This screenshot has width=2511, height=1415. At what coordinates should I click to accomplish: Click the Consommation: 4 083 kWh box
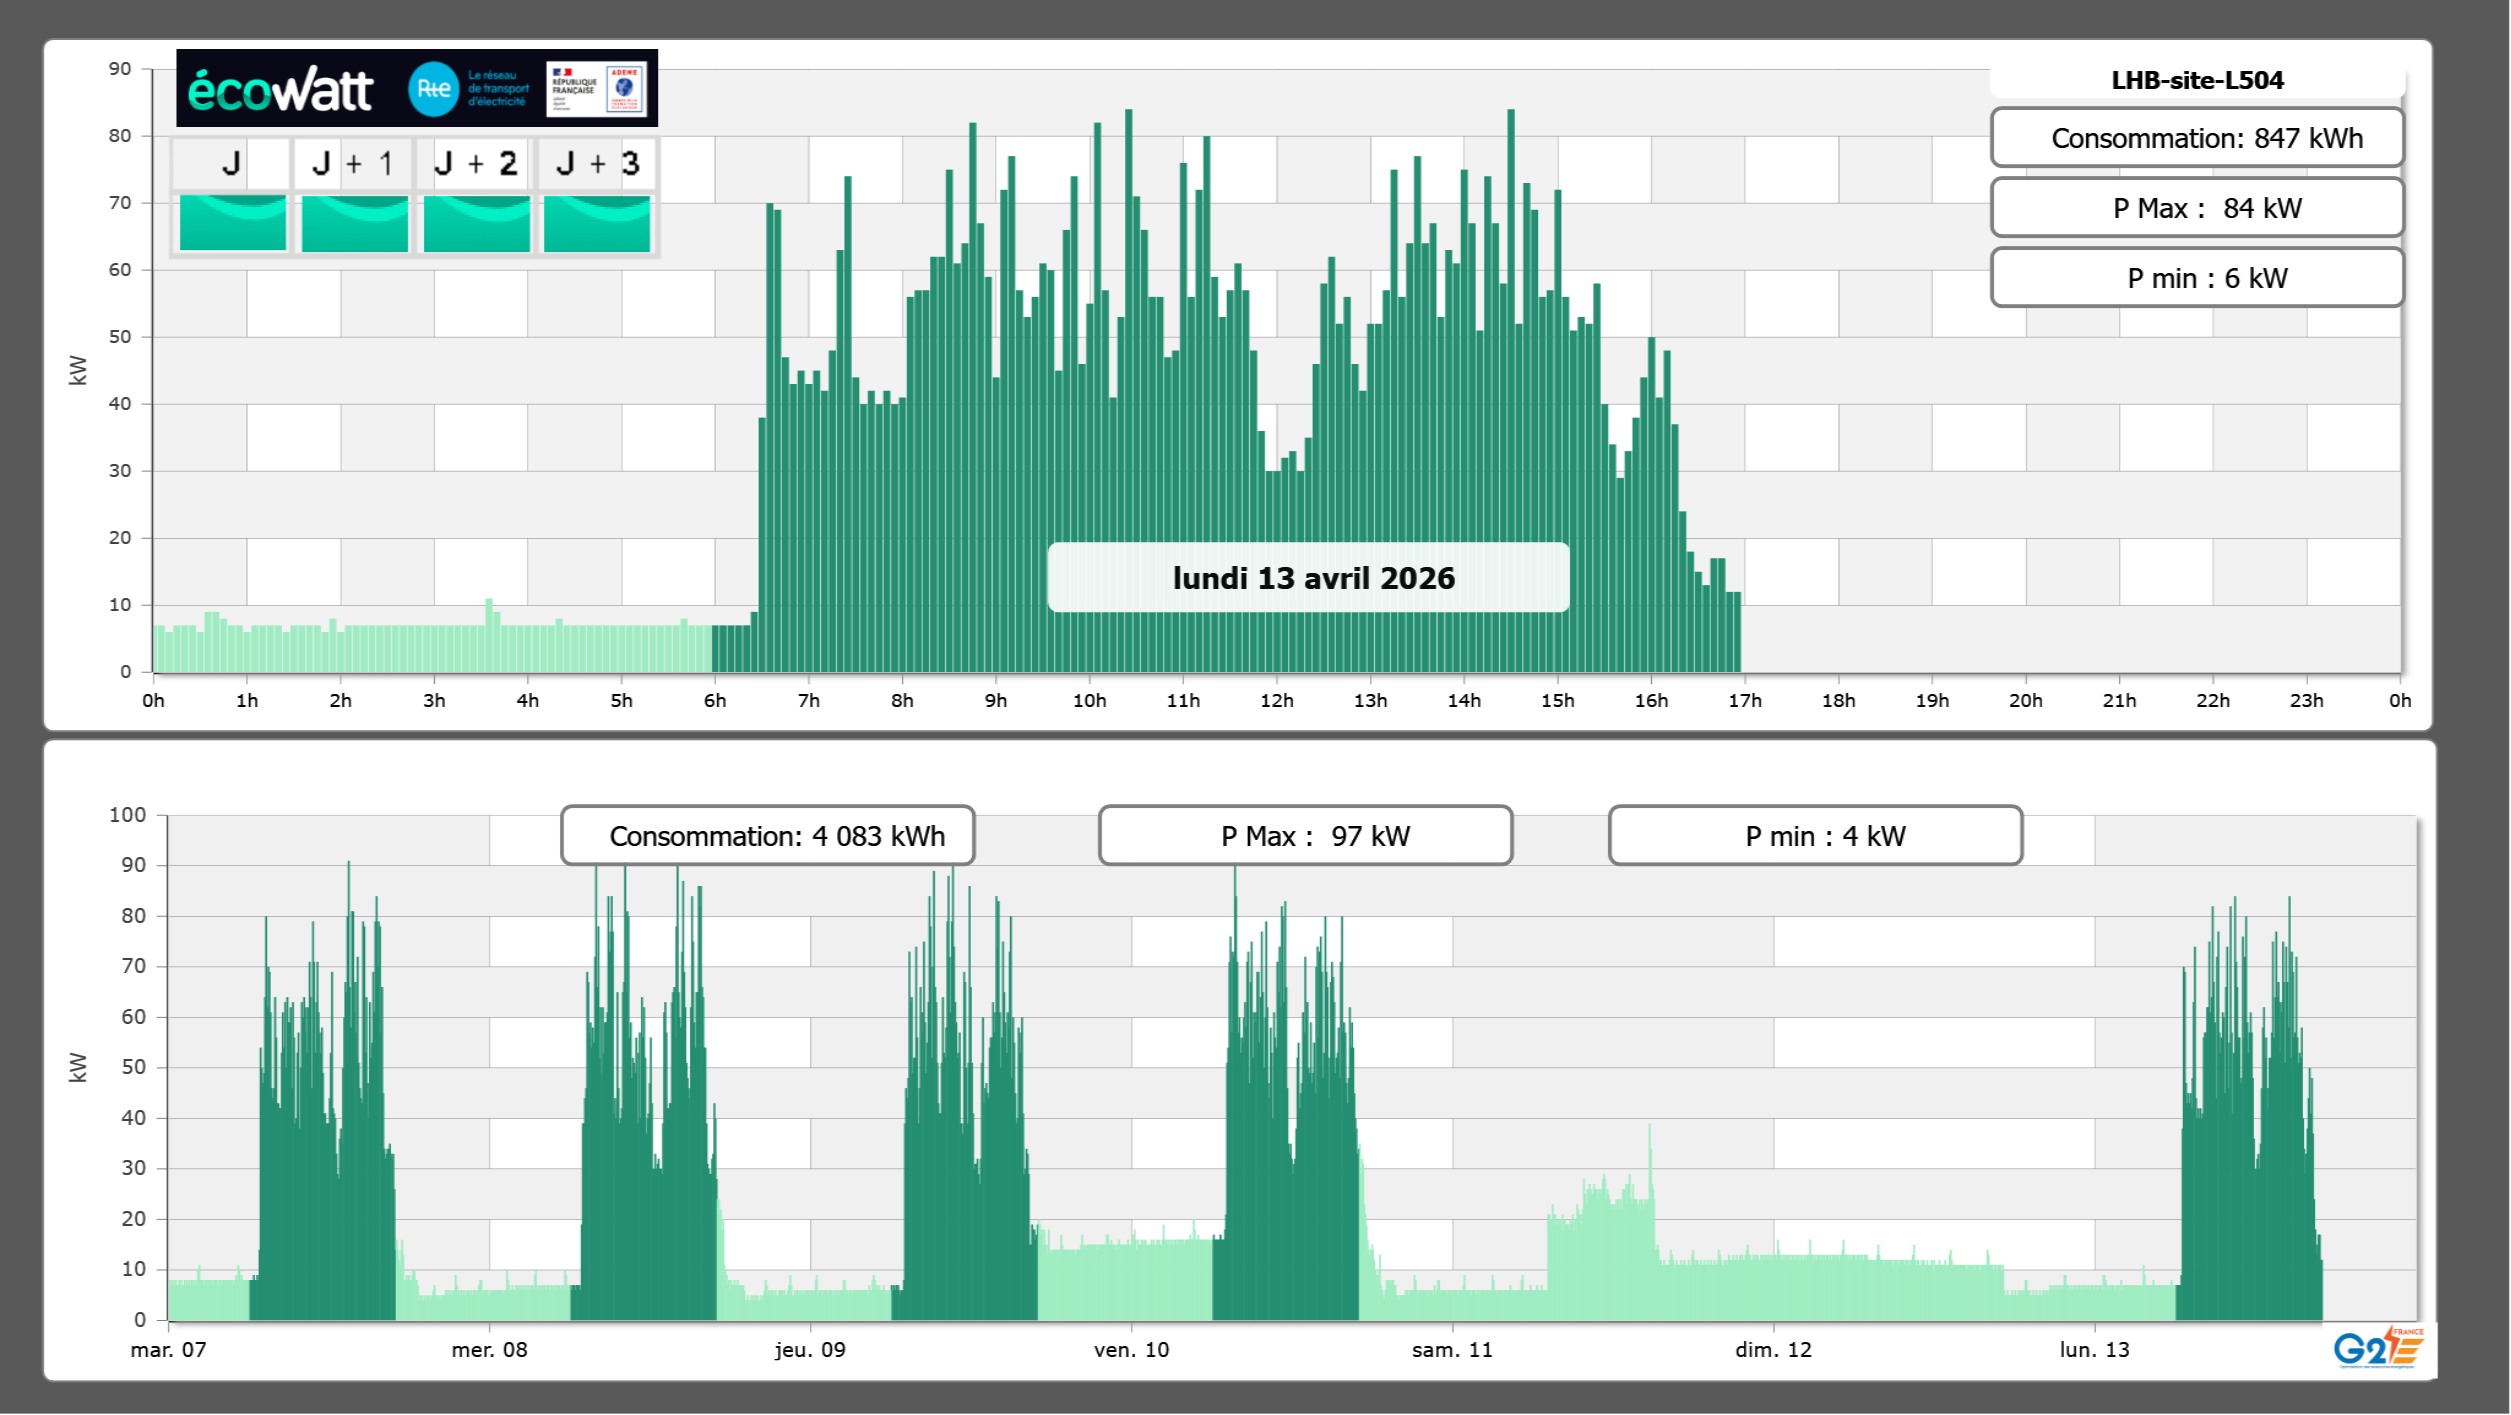pos(768,836)
